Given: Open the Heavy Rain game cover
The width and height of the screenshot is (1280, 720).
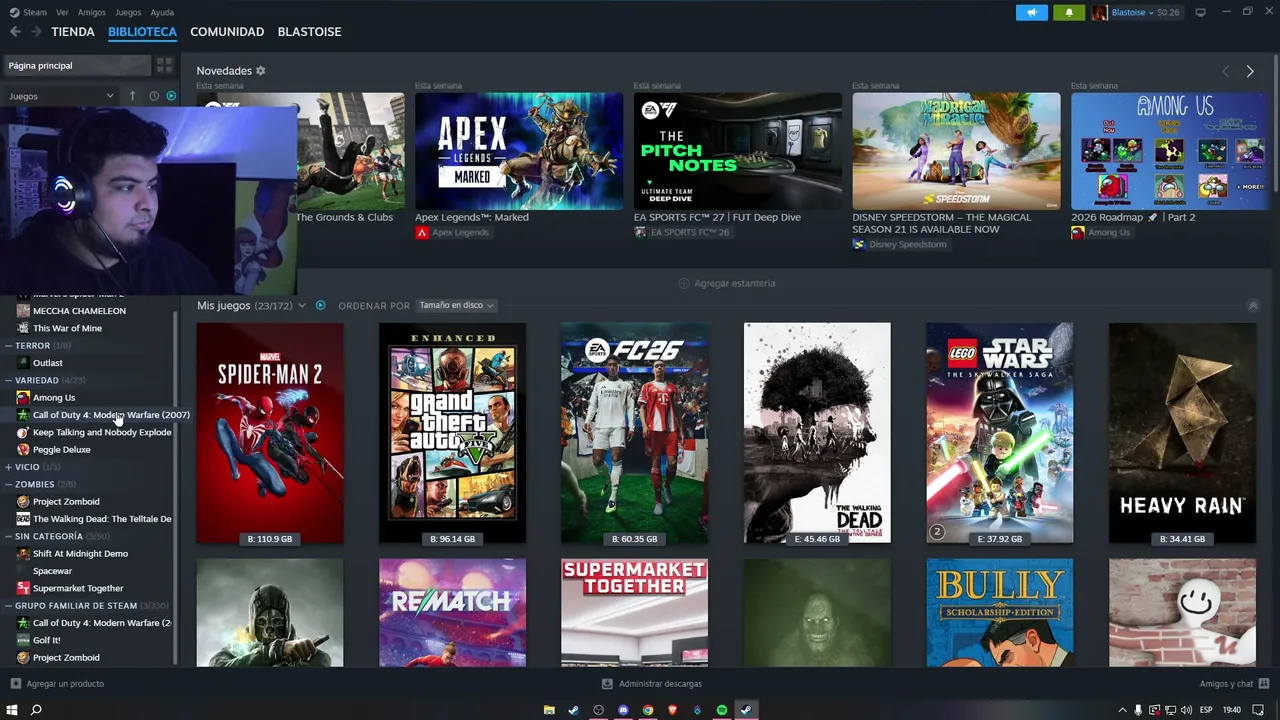Looking at the screenshot, I should (x=1182, y=433).
